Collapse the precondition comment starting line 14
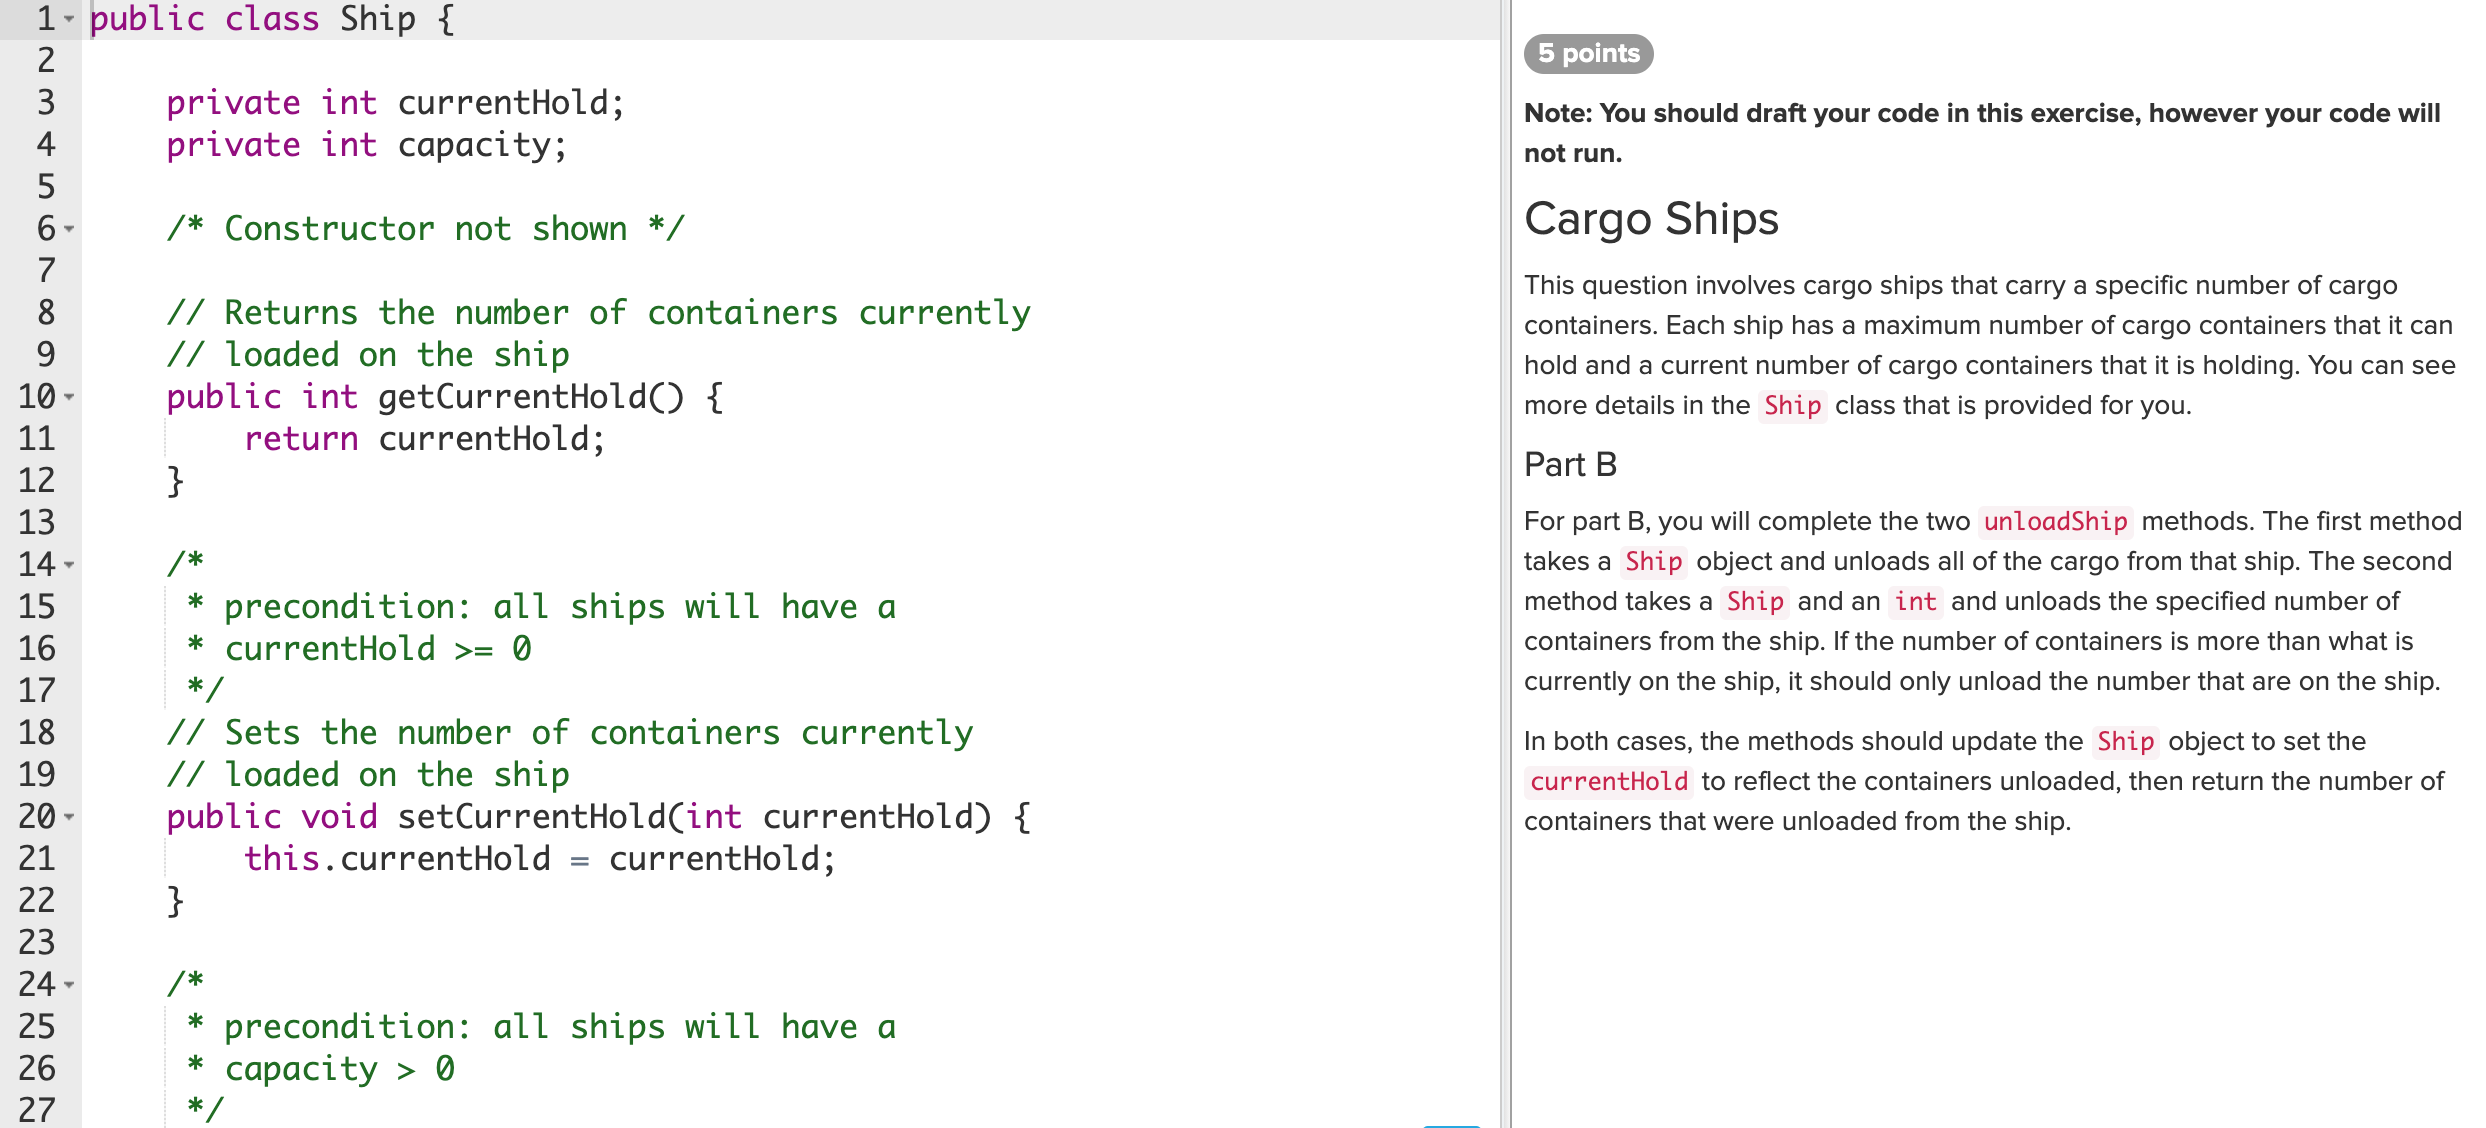 [69, 565]
